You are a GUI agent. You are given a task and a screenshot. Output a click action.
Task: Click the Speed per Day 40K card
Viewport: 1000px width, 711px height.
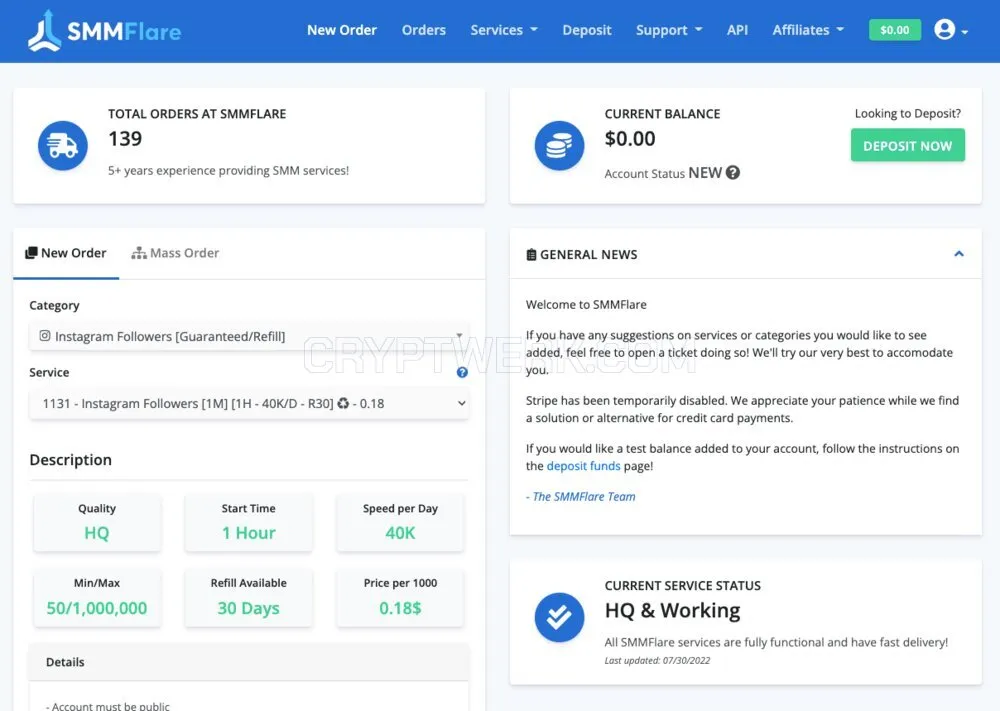[401, 522]
